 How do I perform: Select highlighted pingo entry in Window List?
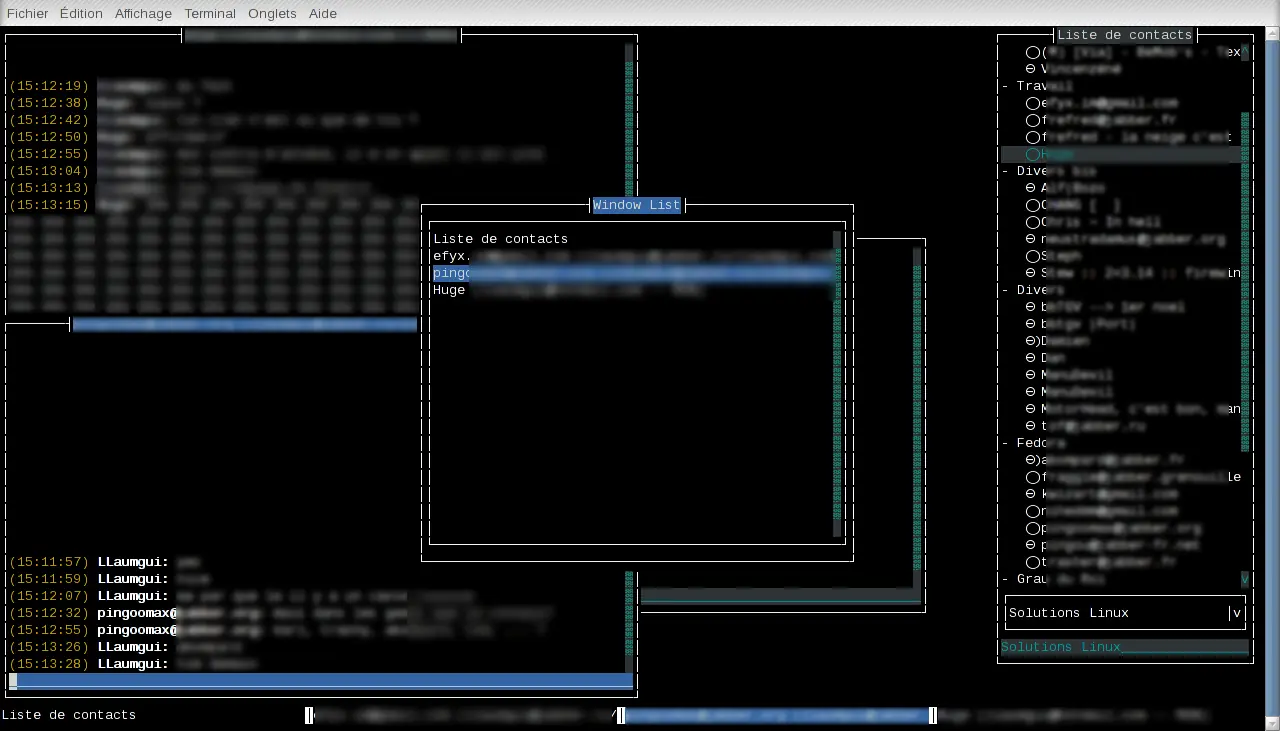(x=632, y=273)
